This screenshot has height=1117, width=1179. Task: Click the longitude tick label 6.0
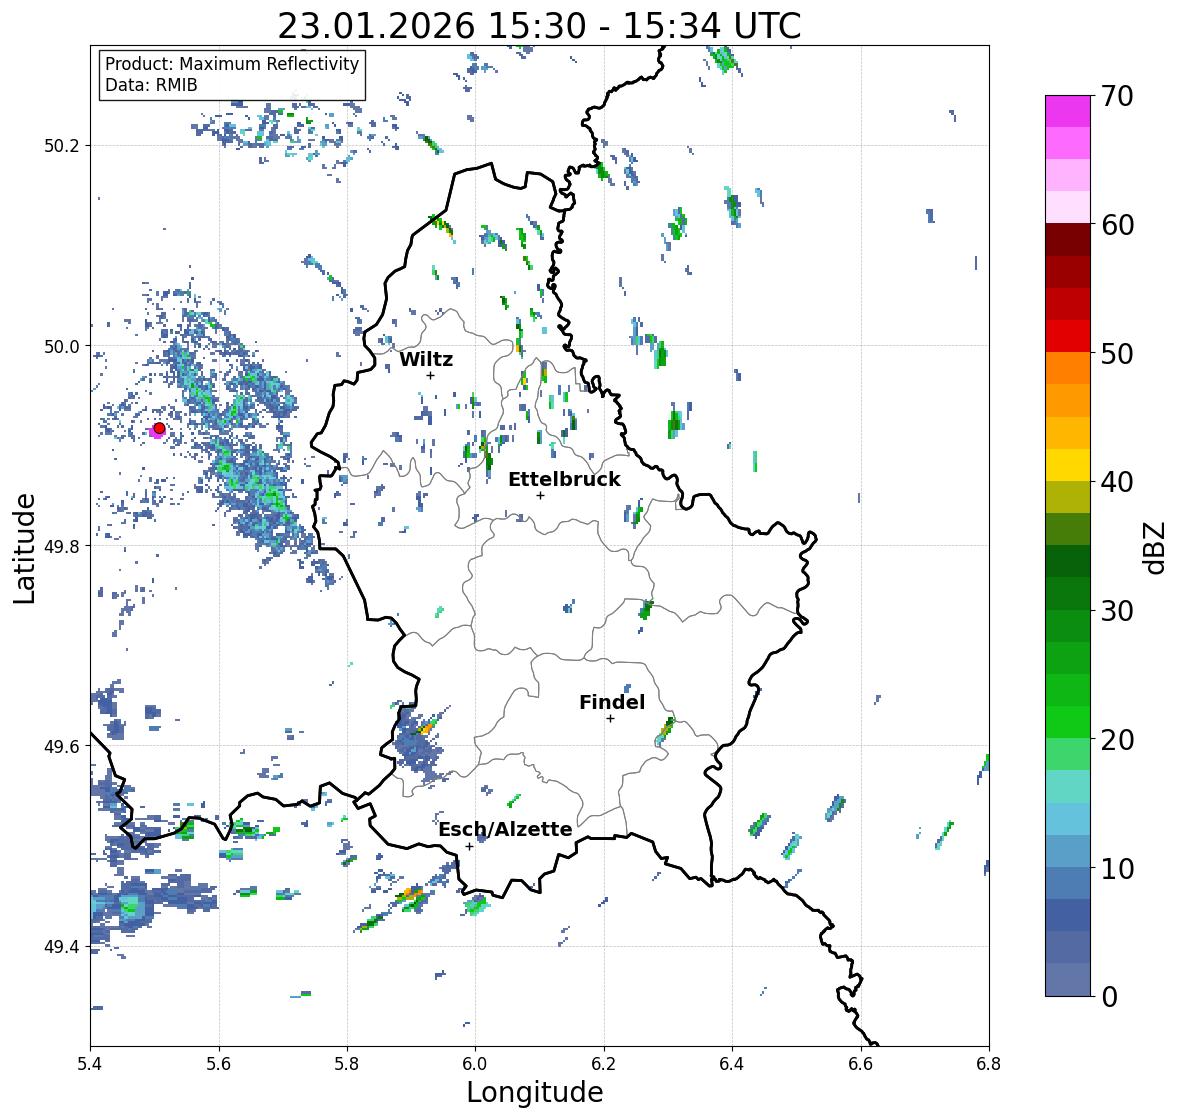pyautogui.click(x=475, y=1064)
